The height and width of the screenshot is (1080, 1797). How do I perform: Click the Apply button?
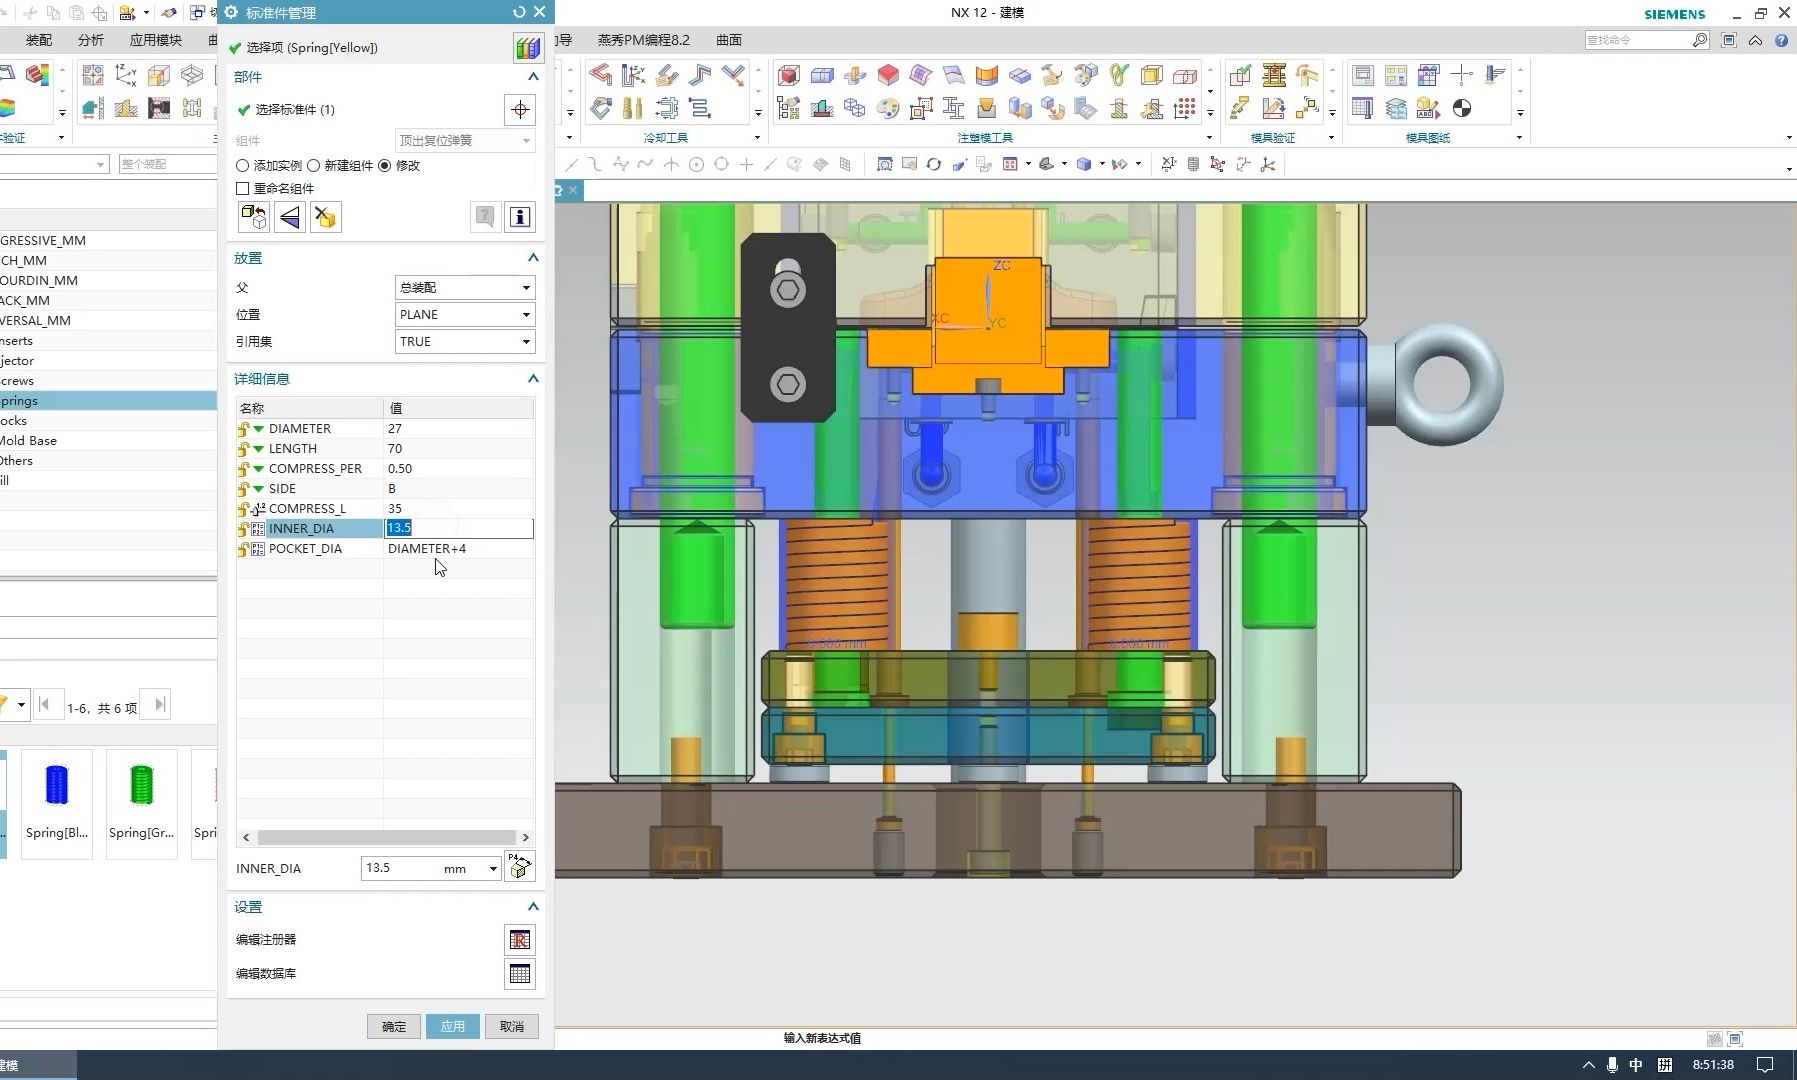[452, 1026]
